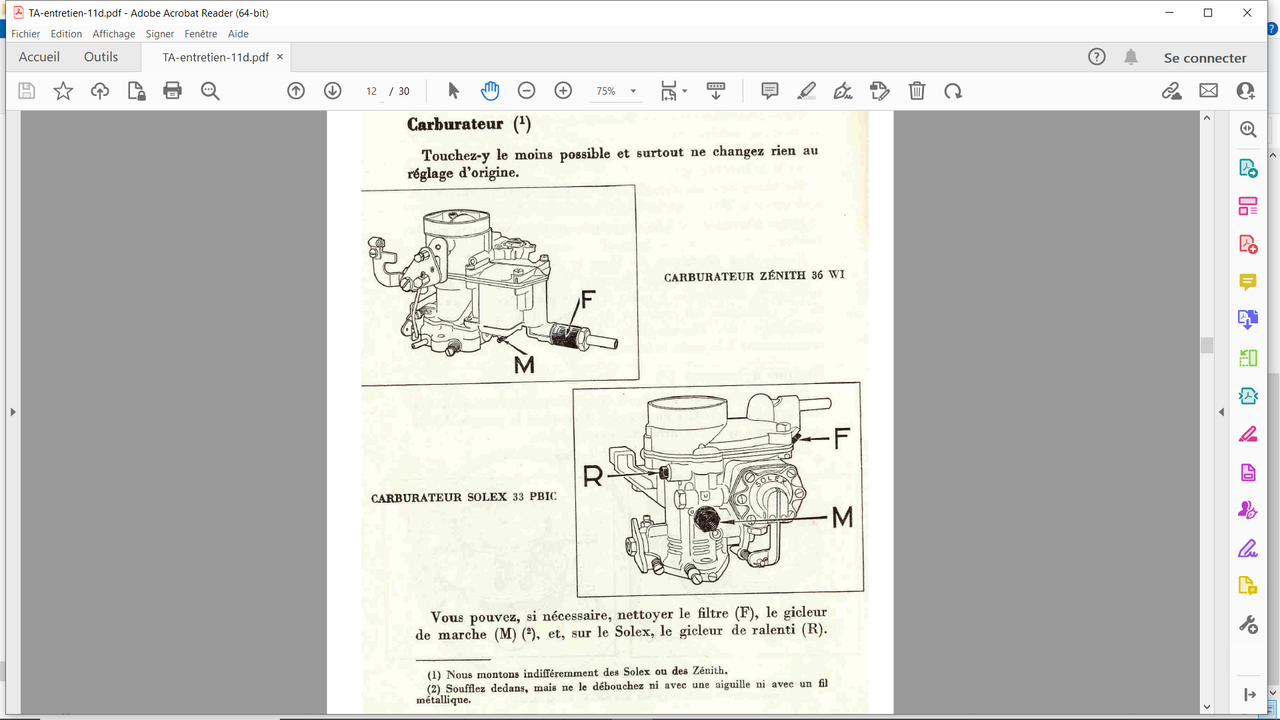
Task: Zoom out with the minus button
Action: (527, 91)
